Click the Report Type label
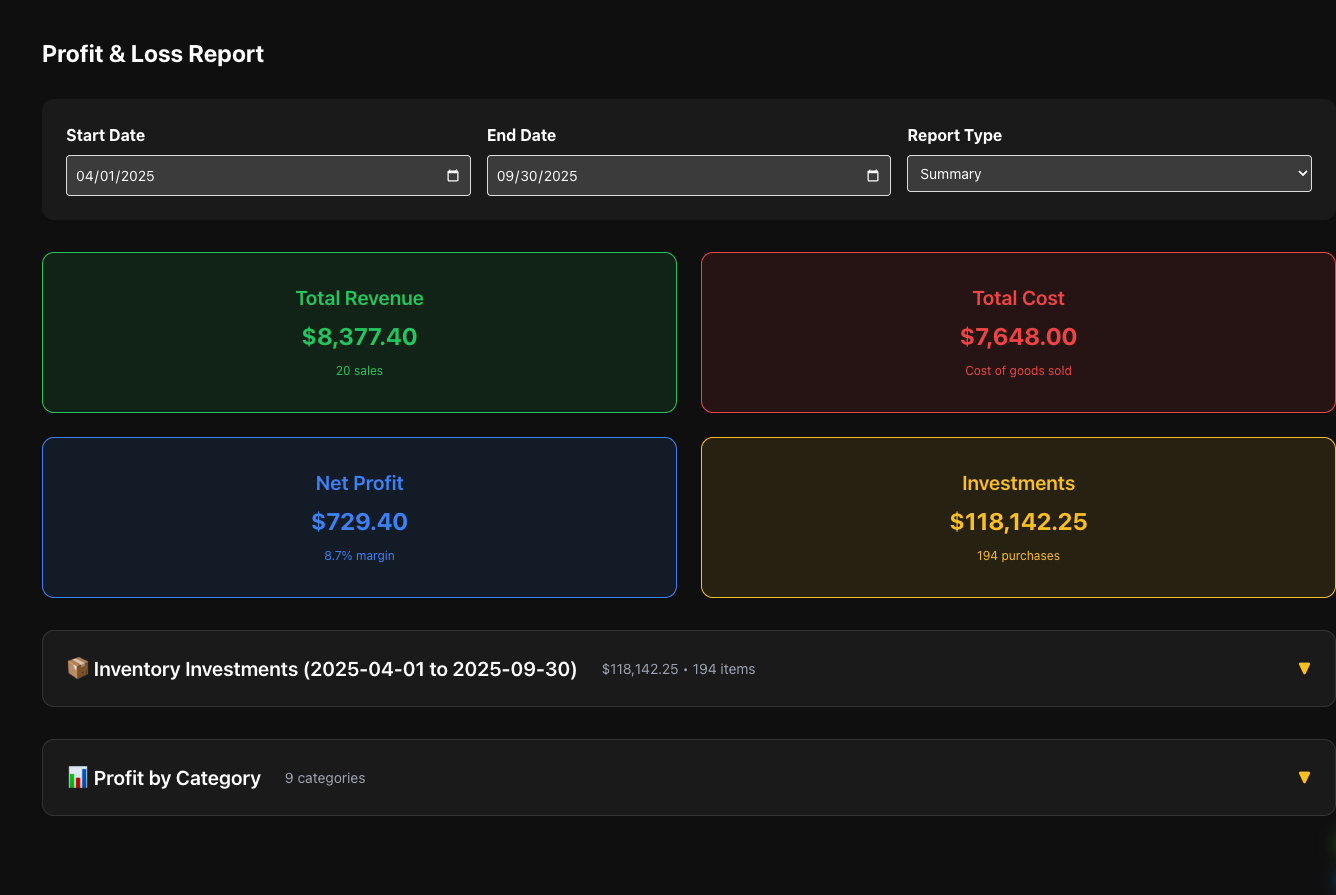 pyautogui.click(x=954, y=135)
